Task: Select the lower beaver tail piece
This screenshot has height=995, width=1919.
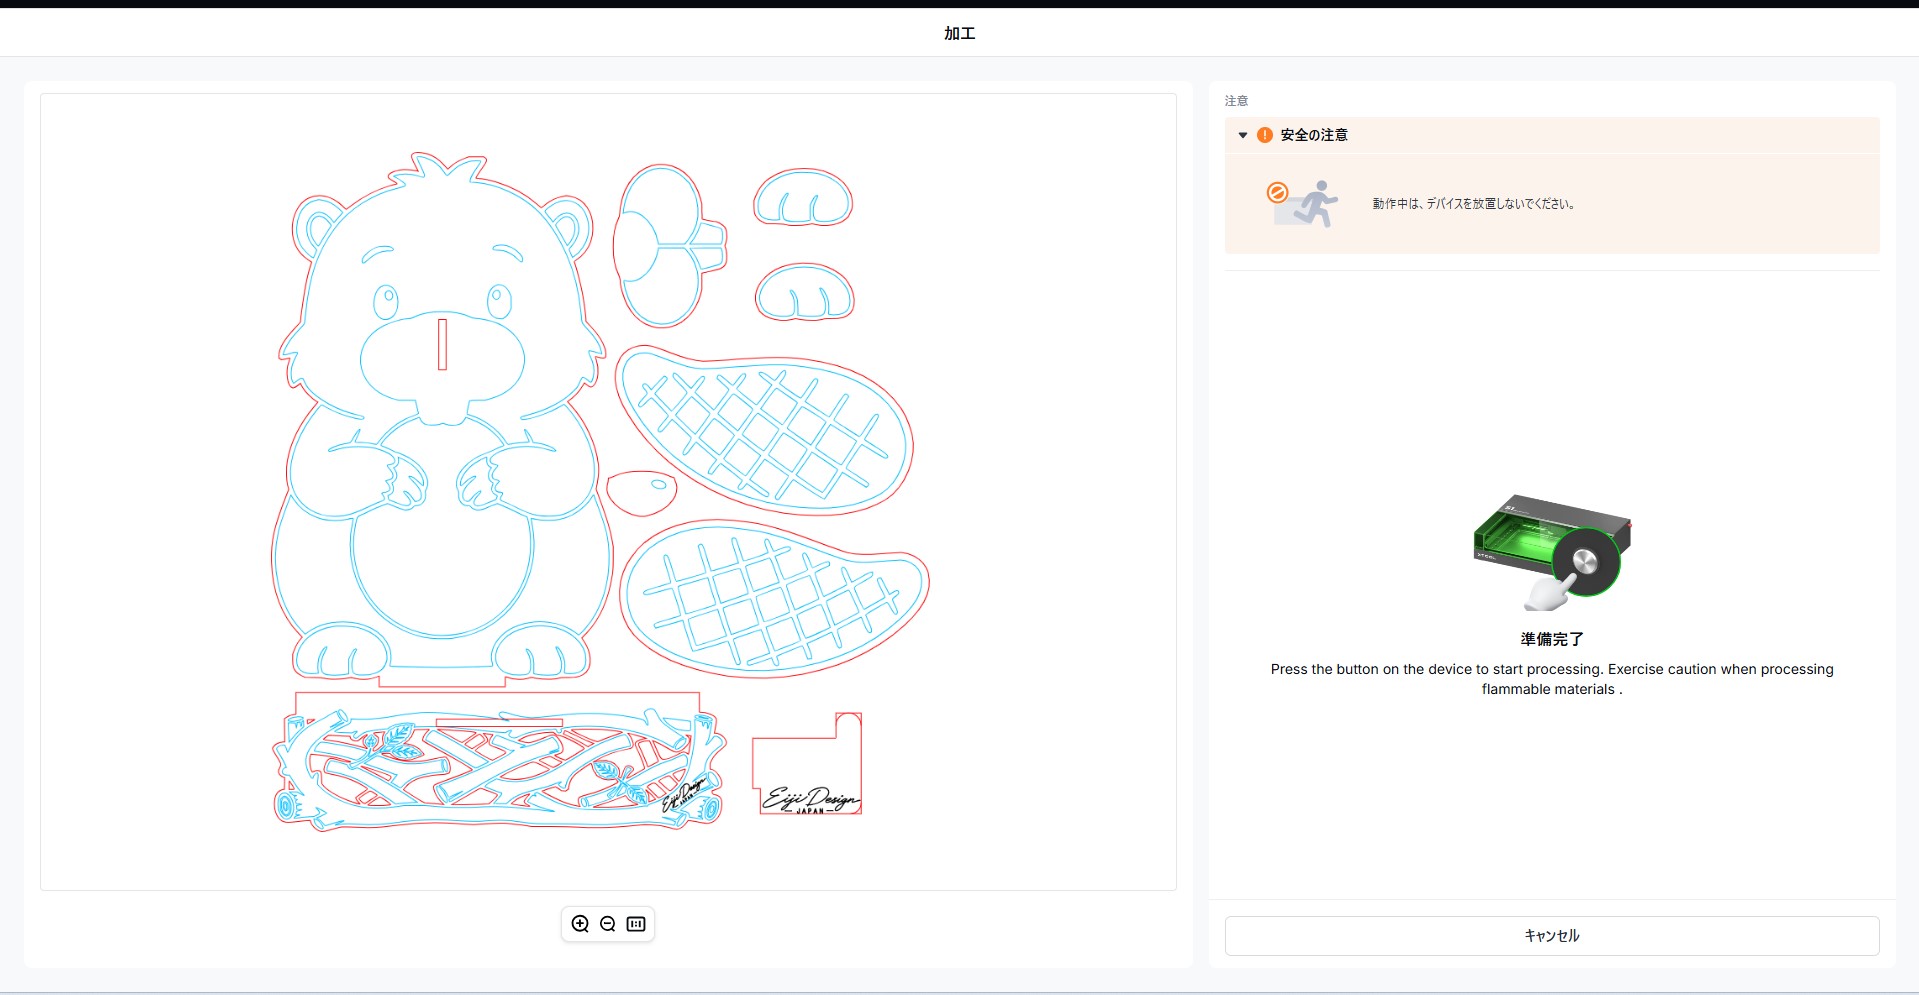Action: coord(774,599)
